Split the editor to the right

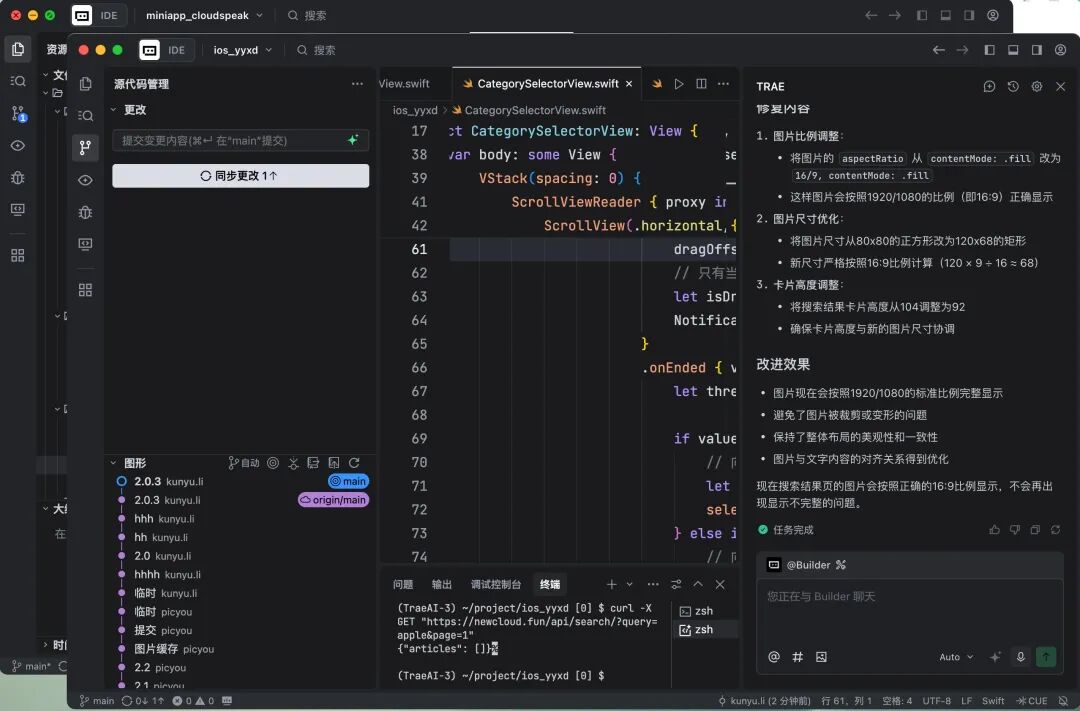701,84
